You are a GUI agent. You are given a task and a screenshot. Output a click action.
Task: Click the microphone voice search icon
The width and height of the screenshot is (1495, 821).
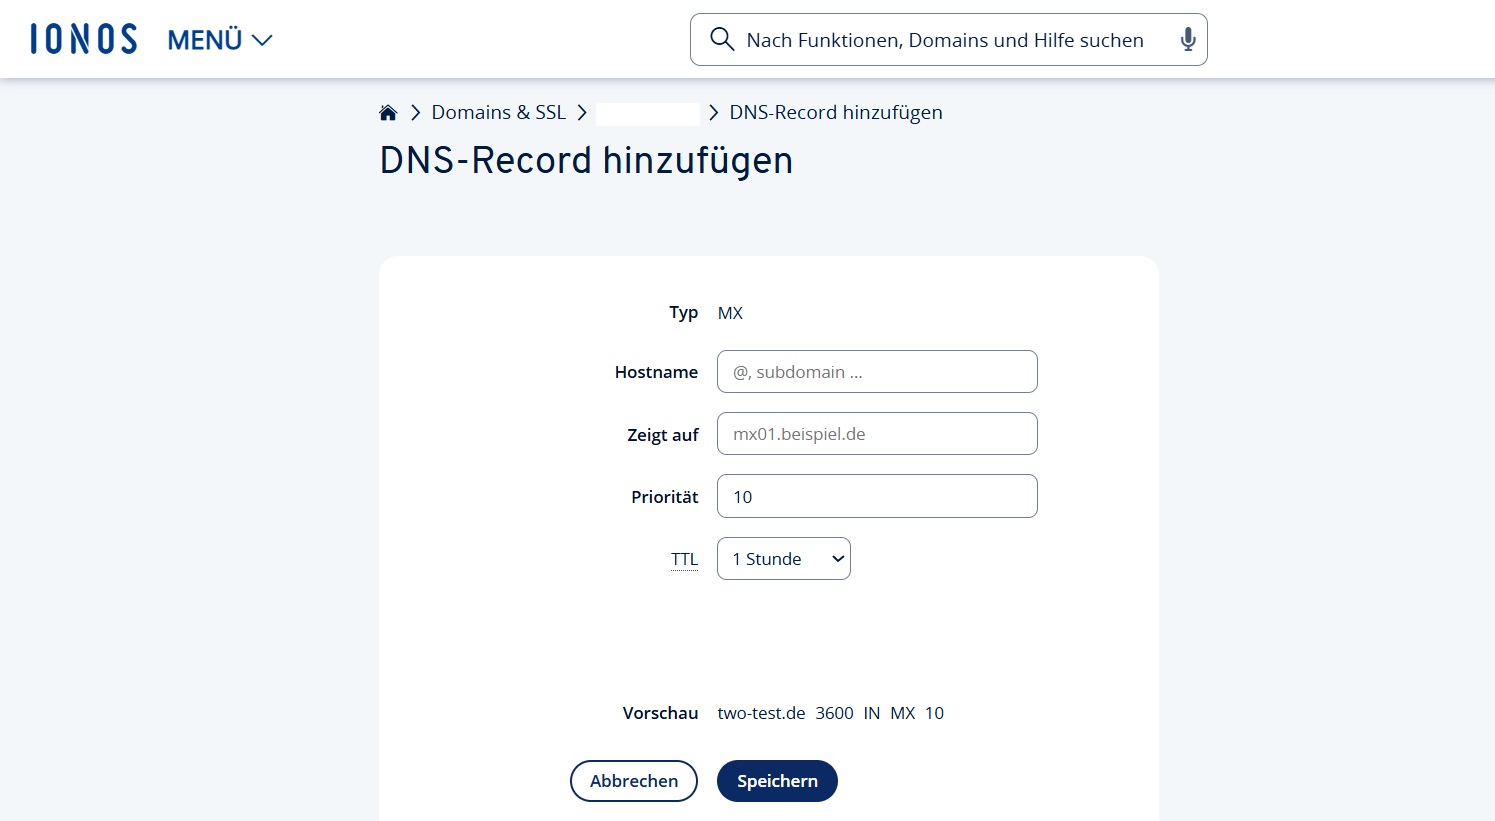pyautogui.click(x=1187, y=40)
